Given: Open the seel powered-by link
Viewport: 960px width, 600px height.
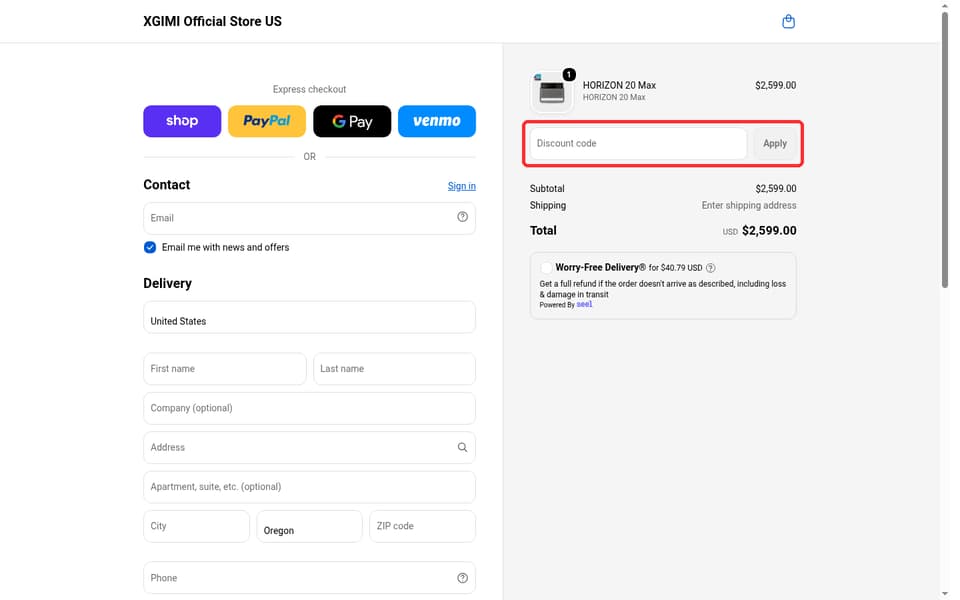Looking at the screenshot, I should pyautogui.click(x=584, y=304).
